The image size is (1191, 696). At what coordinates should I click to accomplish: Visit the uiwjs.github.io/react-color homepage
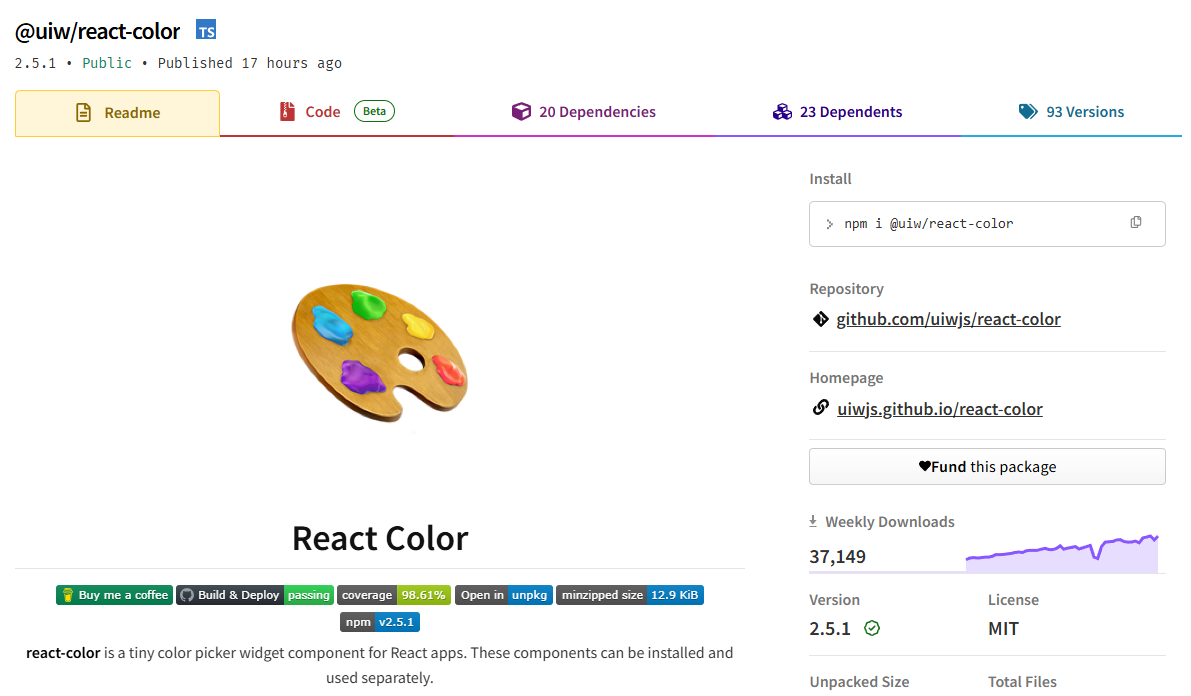[x=939, y=408]
